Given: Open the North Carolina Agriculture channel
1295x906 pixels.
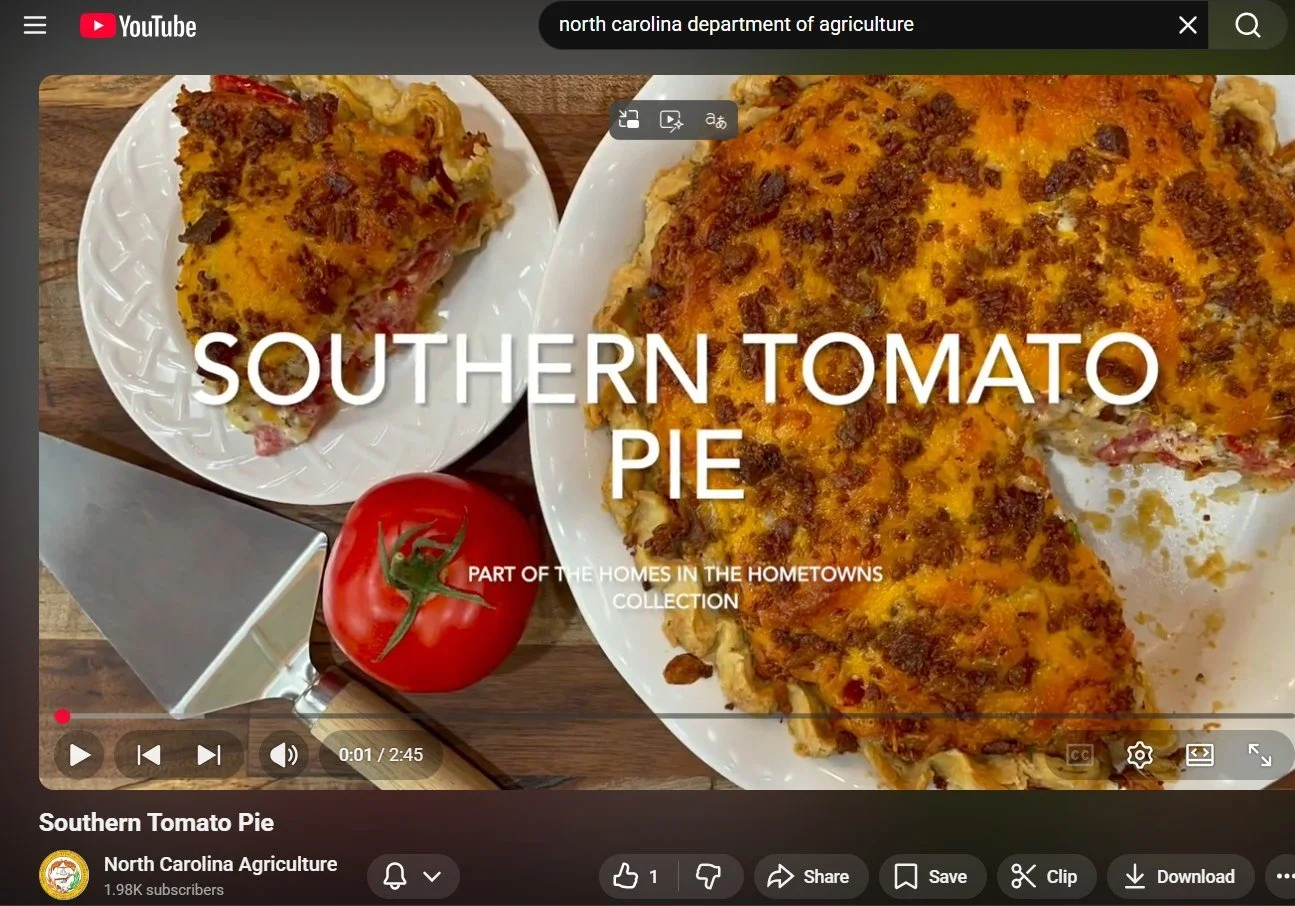Looking at the screenshot, I should click(221, 864).
